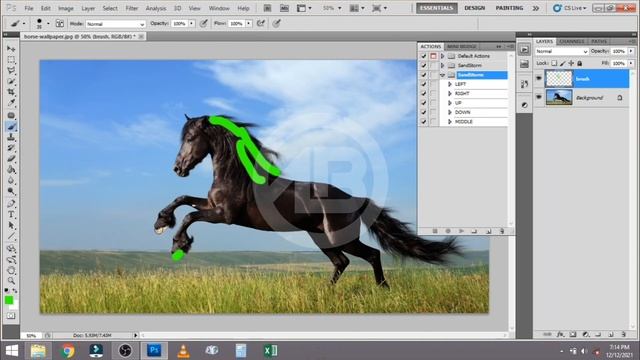Viewport: 640px width, 360px height.
Task: Enable Lock all for layer
Action: (x=580, y=63)
